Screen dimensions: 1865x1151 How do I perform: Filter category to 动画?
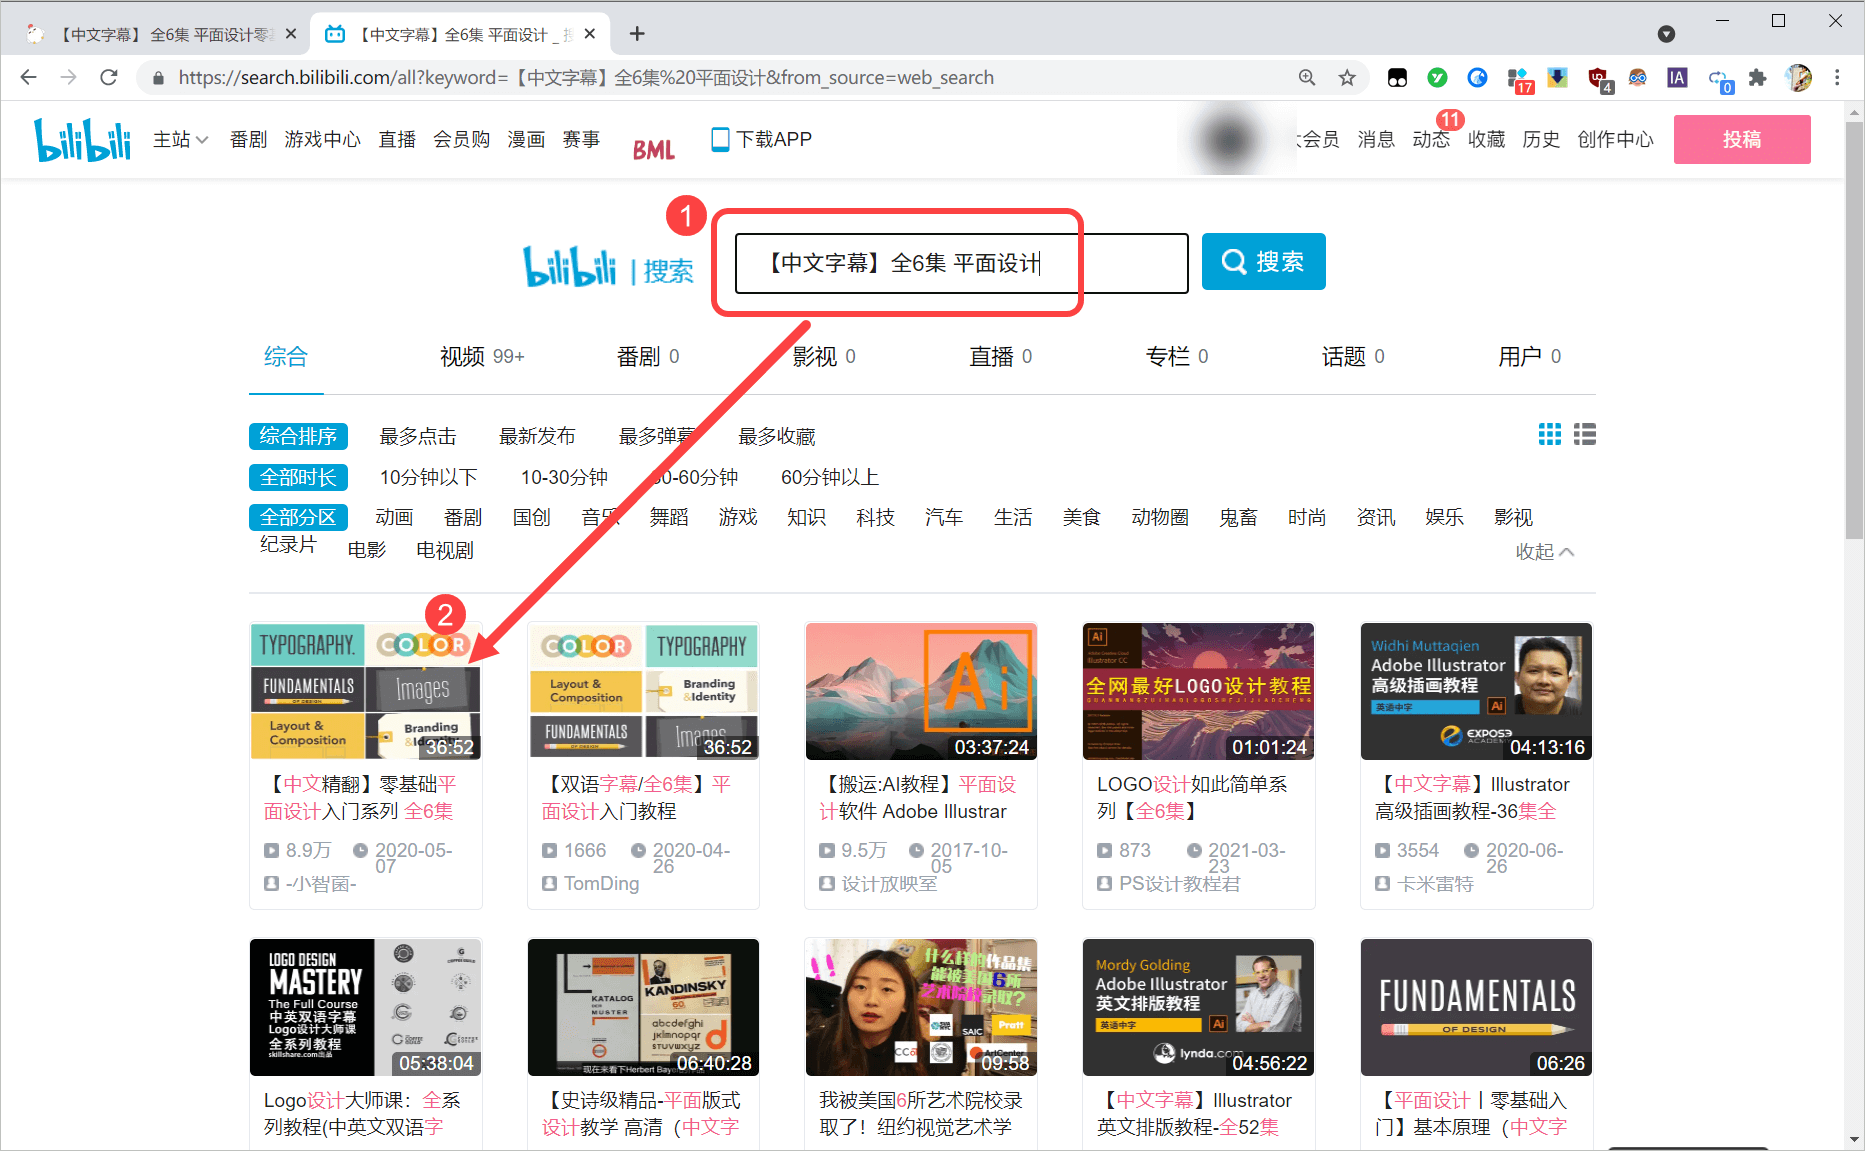394,518
